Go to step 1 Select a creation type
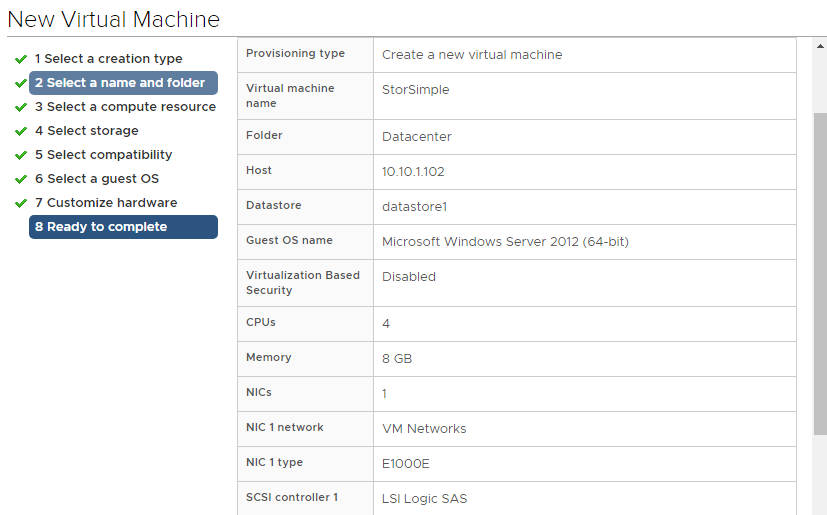The image size is (827, 515). 109,59
